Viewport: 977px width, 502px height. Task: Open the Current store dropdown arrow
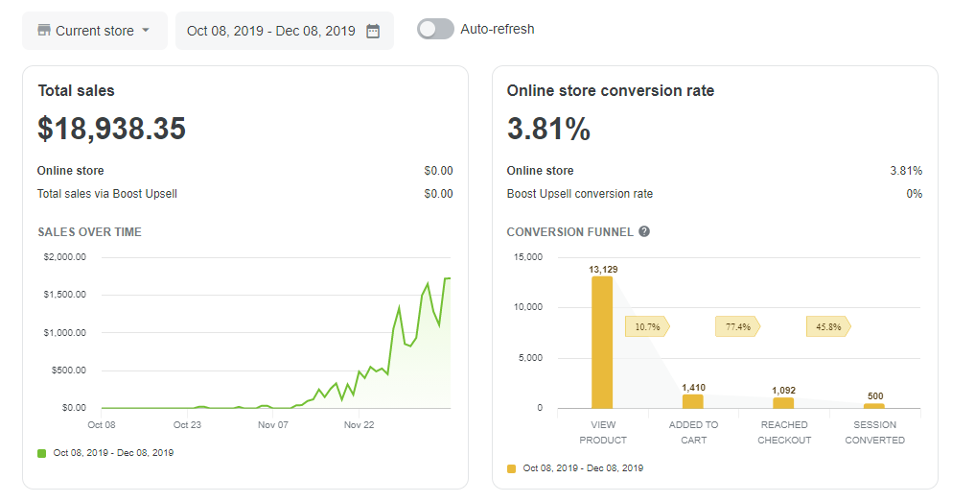[x=146, y=30]
